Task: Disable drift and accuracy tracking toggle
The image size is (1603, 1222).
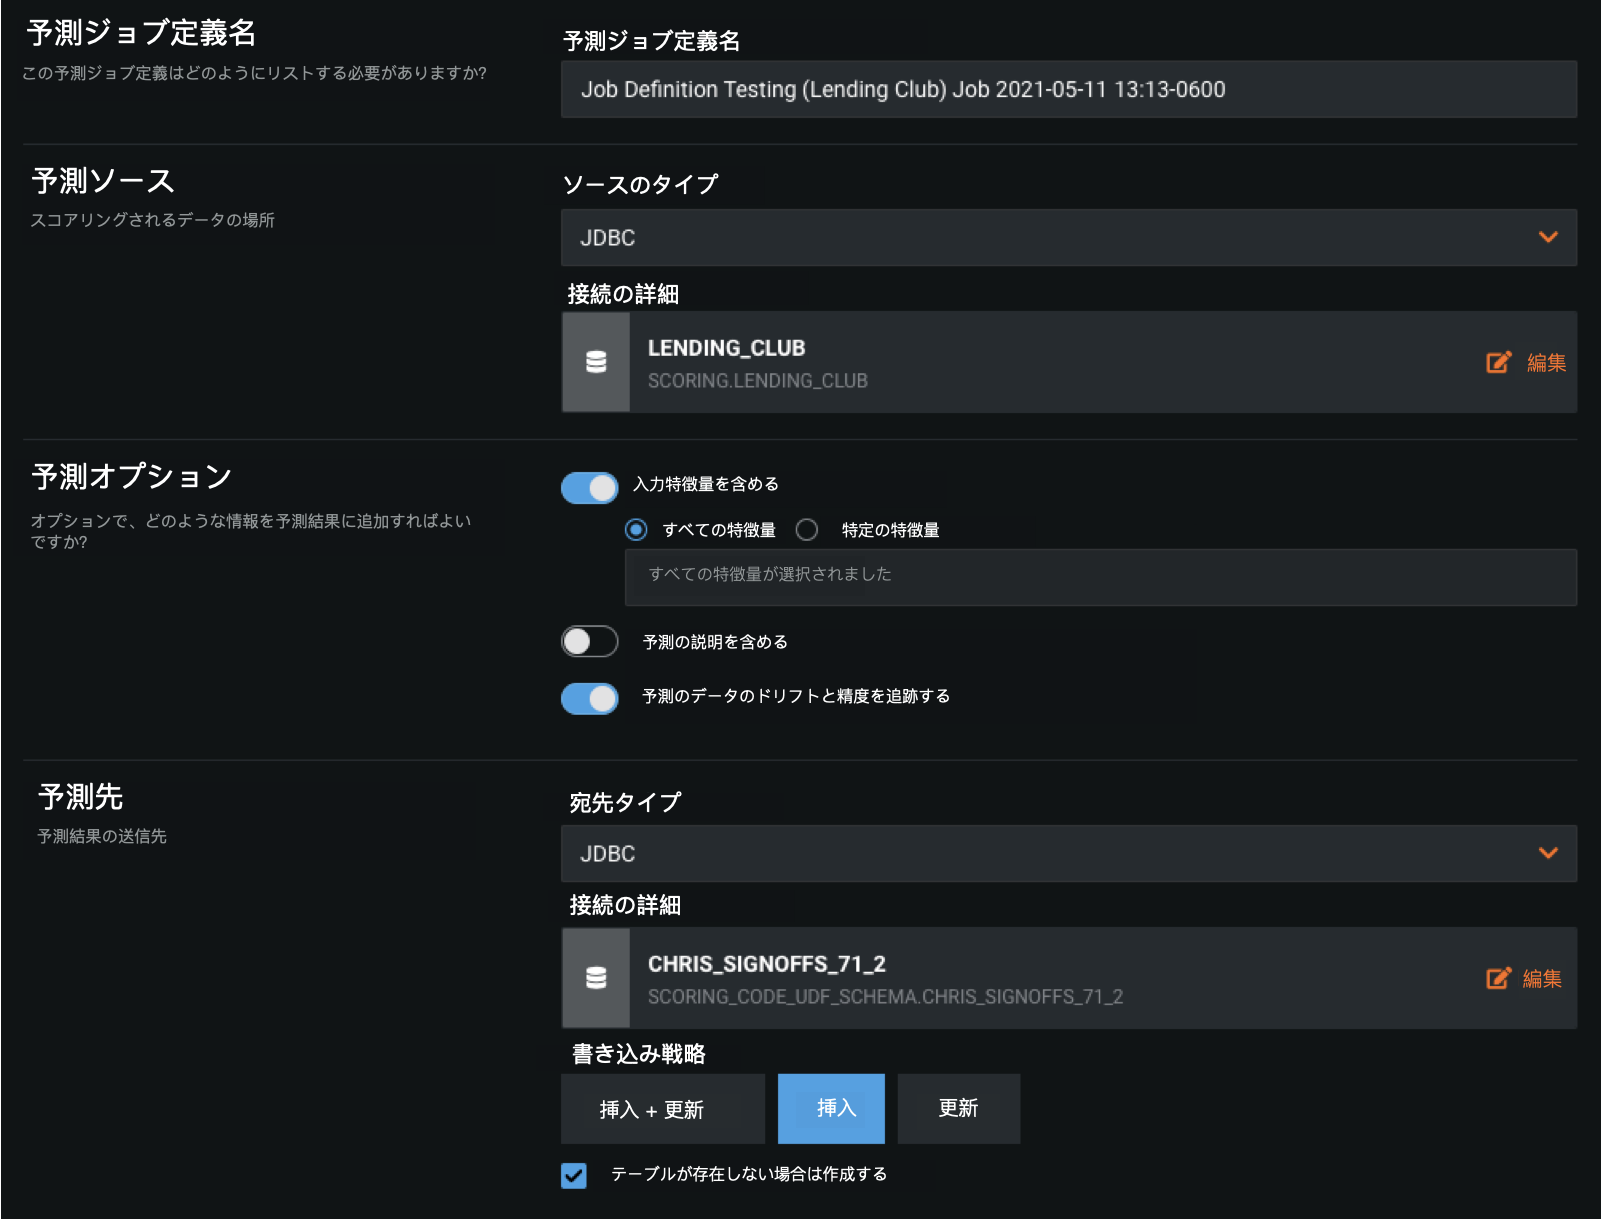Action: pos(590,698)
